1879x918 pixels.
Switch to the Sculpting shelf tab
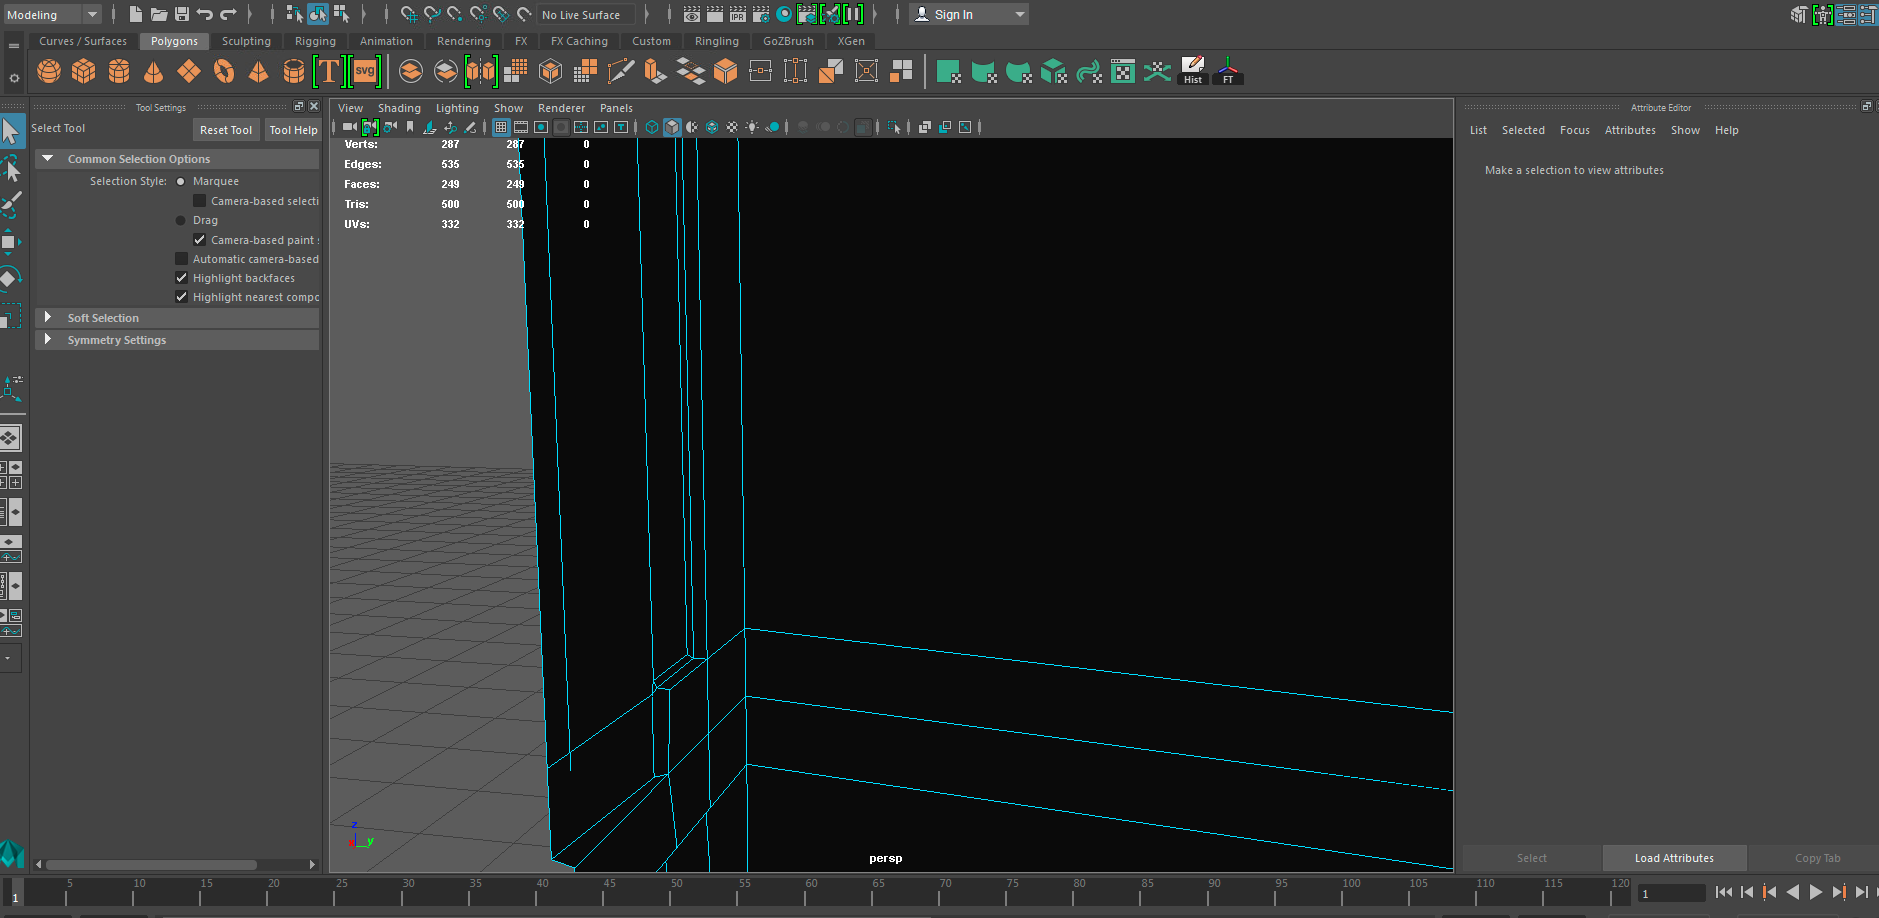[246, 41]
